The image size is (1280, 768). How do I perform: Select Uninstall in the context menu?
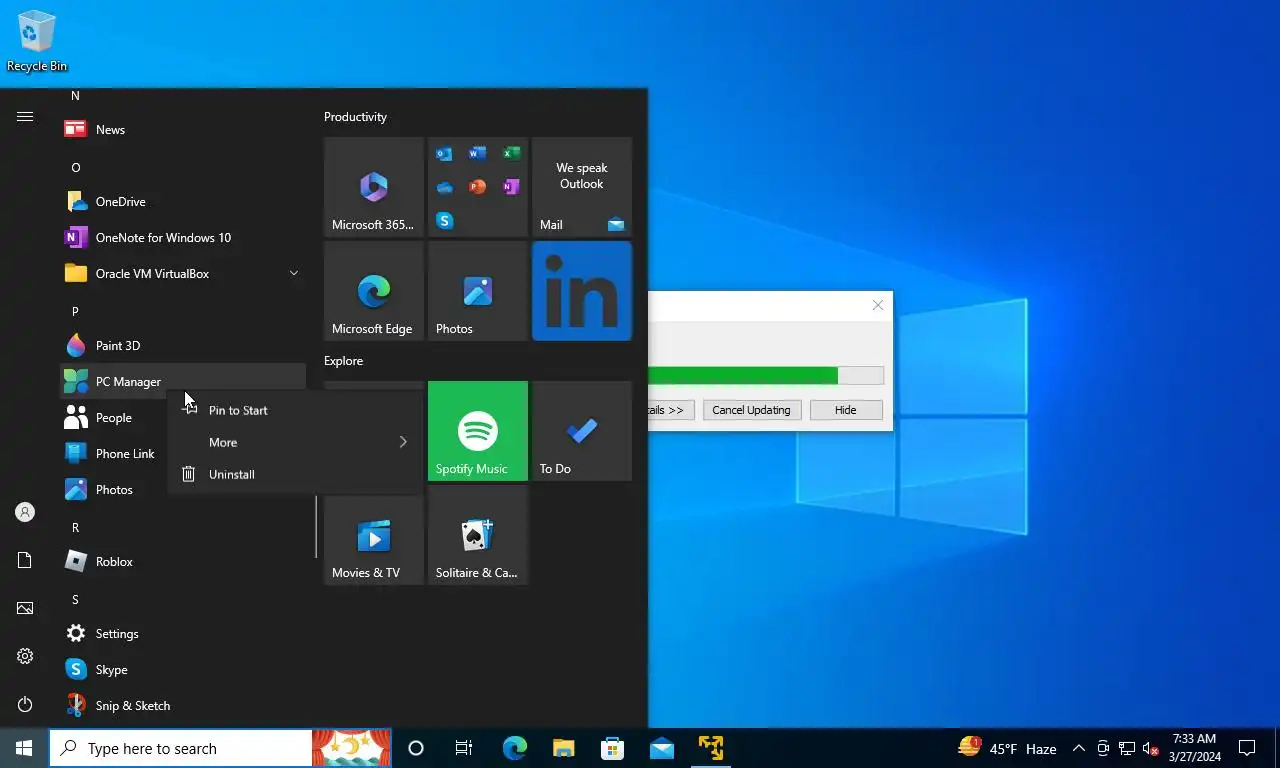pos(294,474)
